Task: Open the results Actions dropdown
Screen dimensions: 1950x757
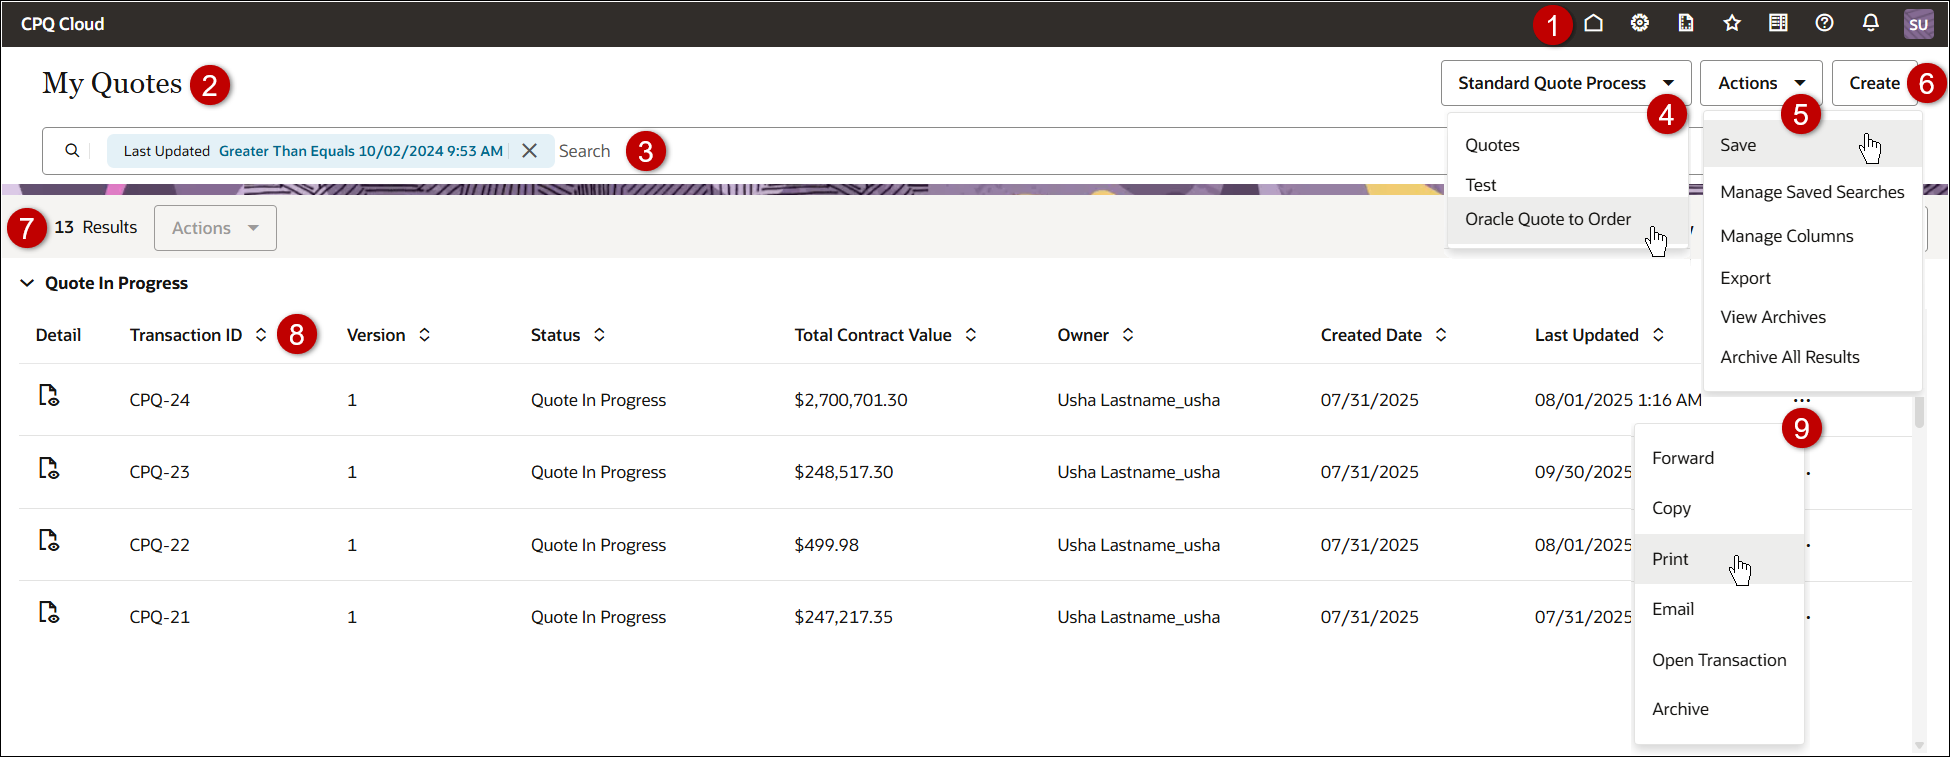Action: point(215,228)
